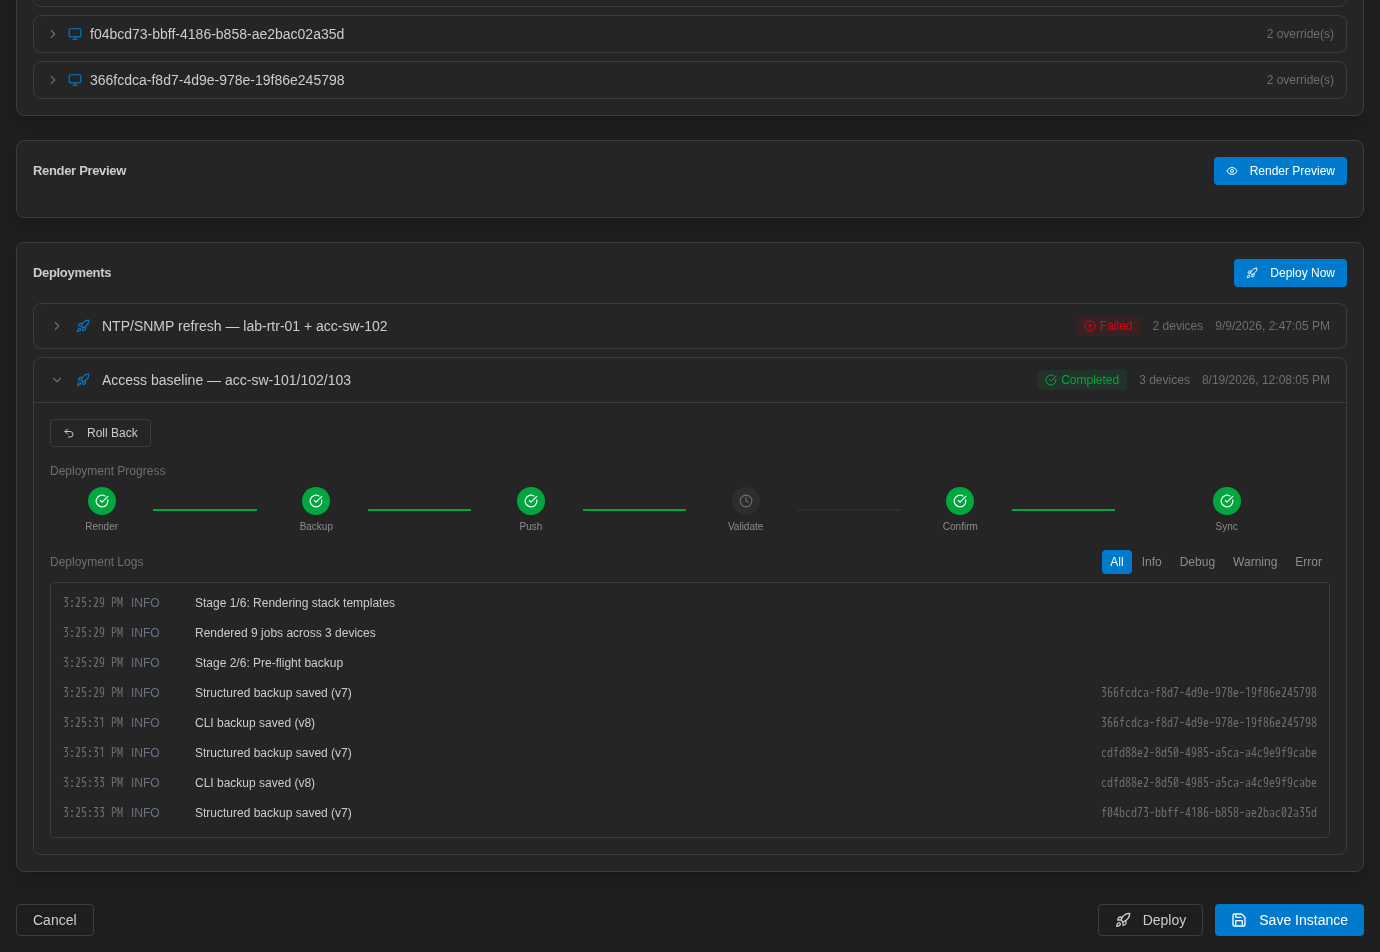Click the Render Preview button
This screenshot has height=952, width=1380.
1280,171
